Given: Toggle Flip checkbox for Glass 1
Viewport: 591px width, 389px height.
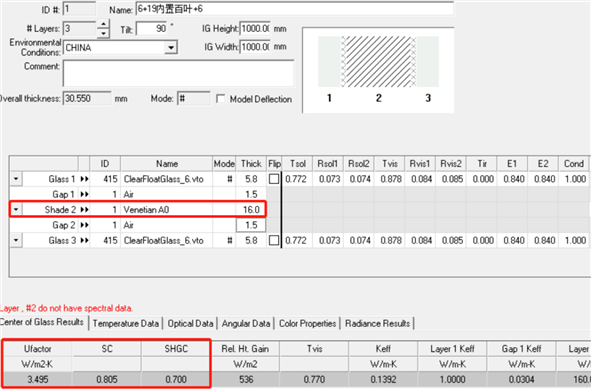Looking at the screenshot, I should (x=274, y=179).
